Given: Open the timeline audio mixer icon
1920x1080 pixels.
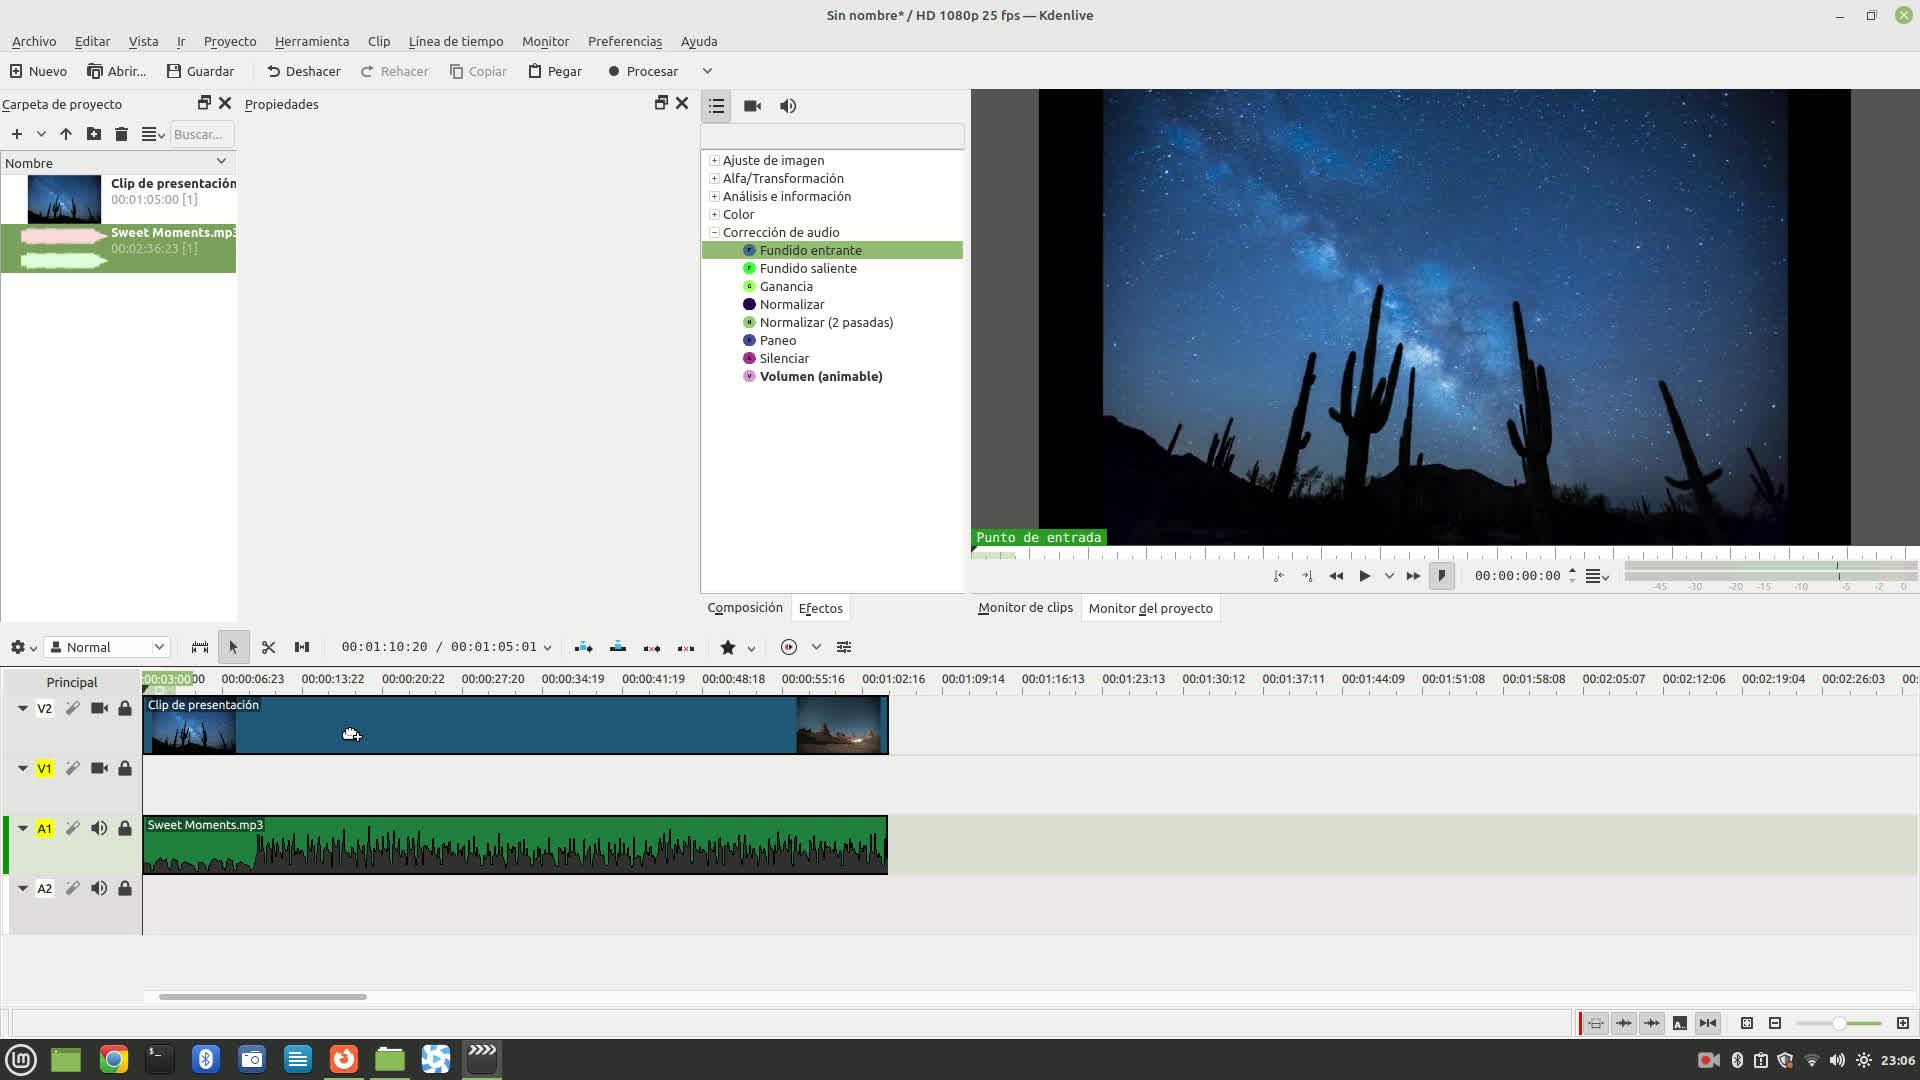Looking at the screenshot, I should click(844, 647).
